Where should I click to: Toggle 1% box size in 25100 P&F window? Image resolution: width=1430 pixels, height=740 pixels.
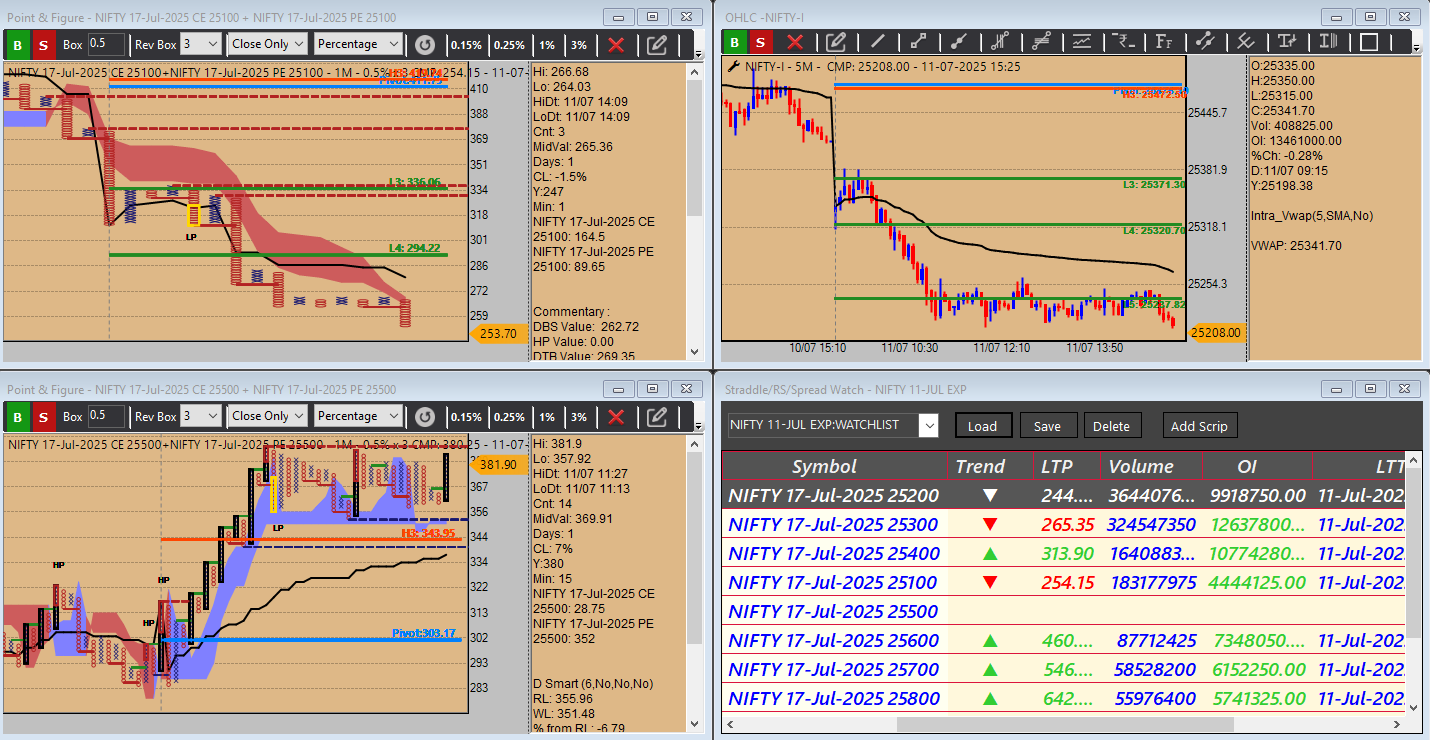pyautogui.click(x=547, y=44)
